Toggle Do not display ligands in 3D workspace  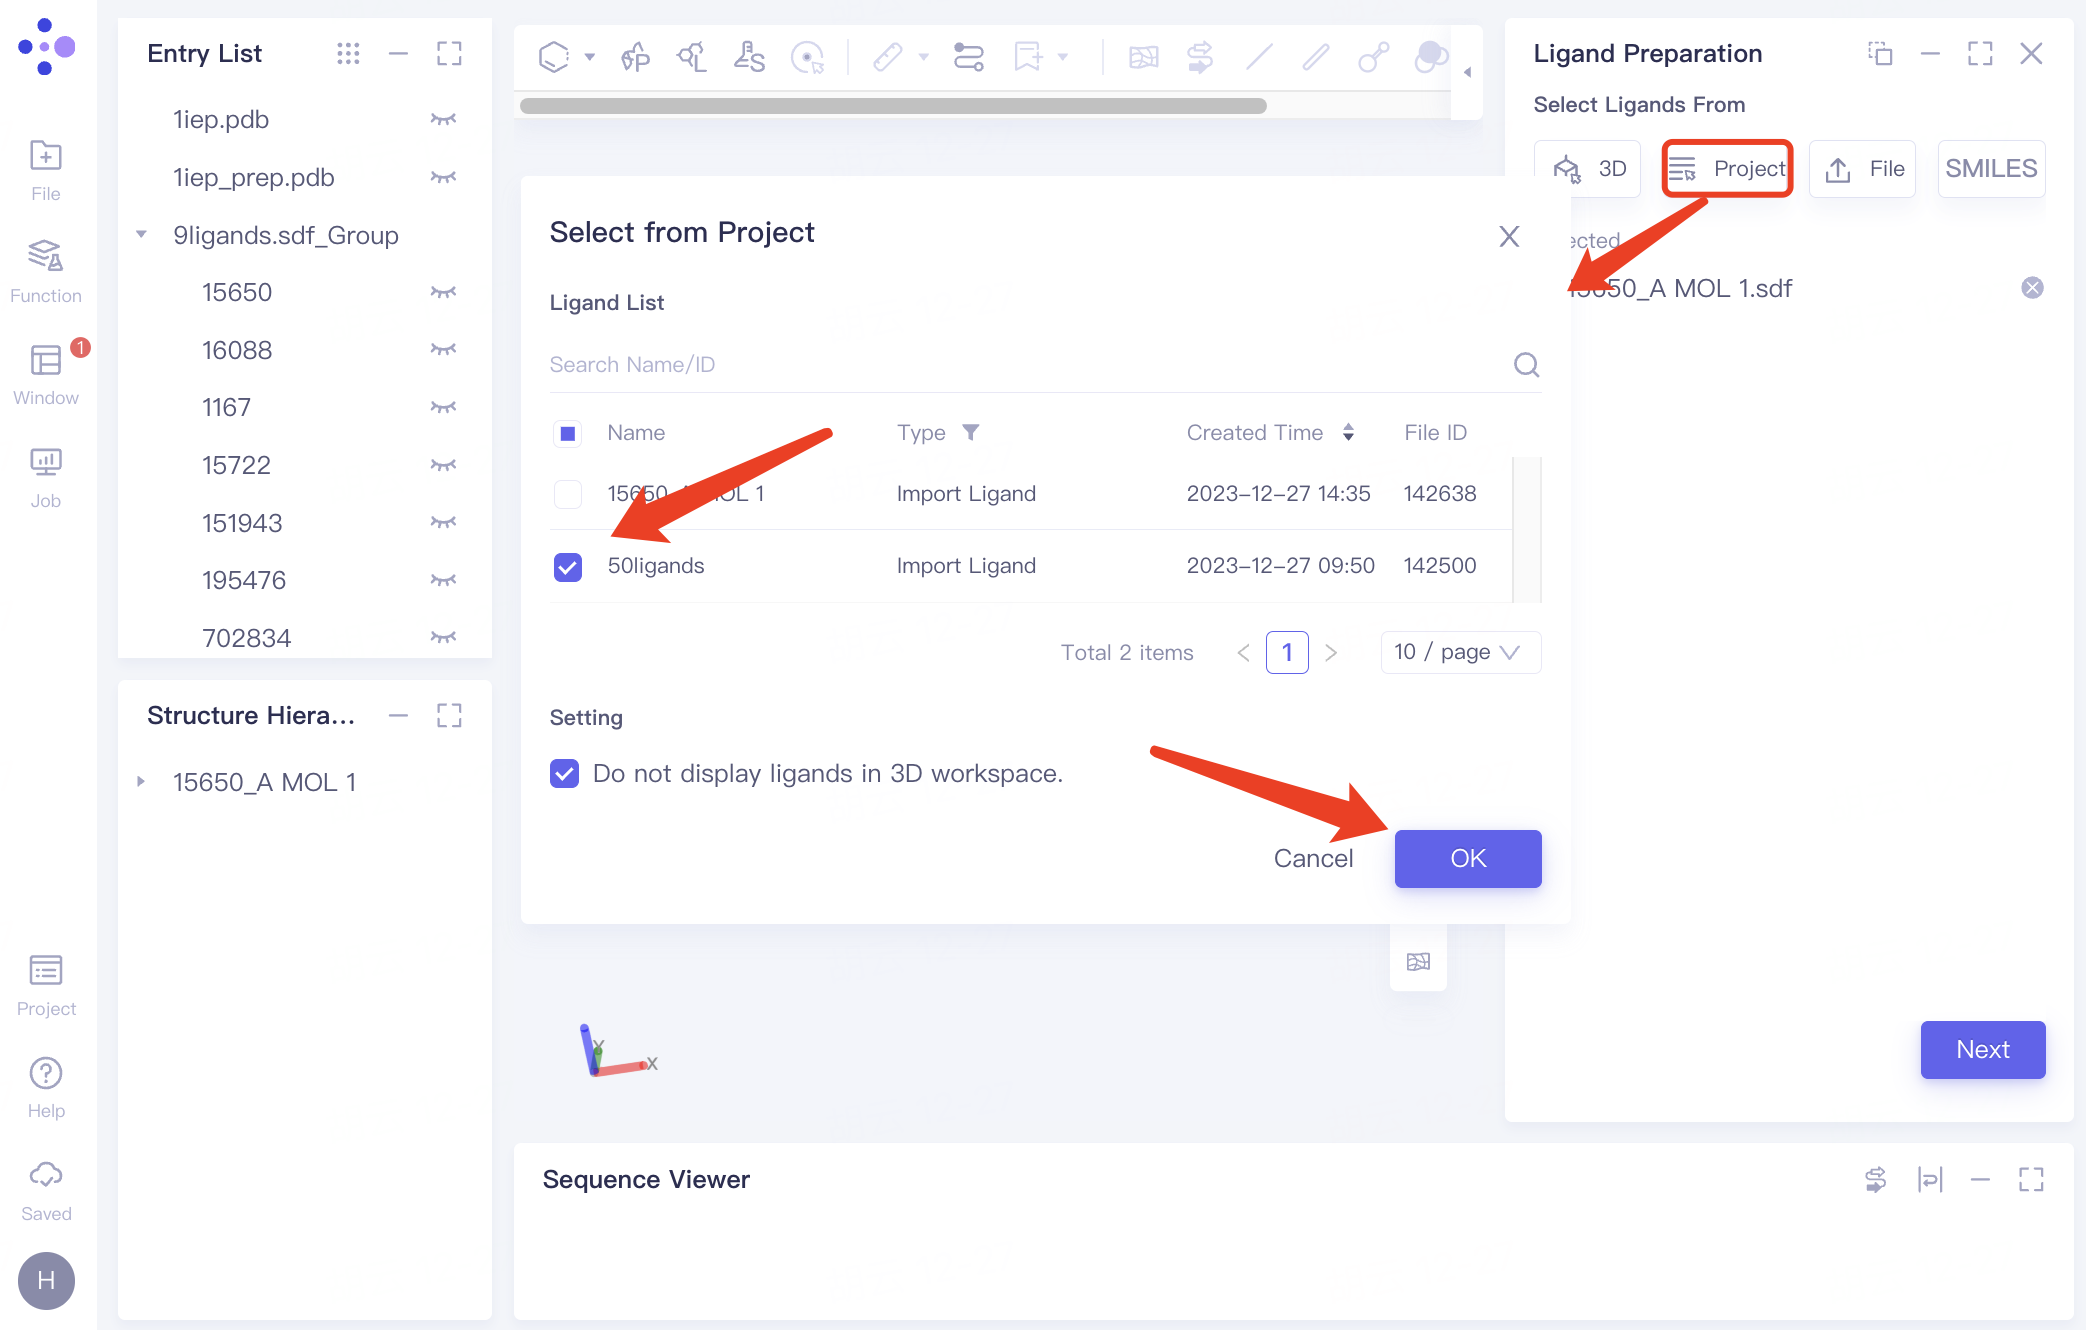pyautogui.click(x=565, y=773)
